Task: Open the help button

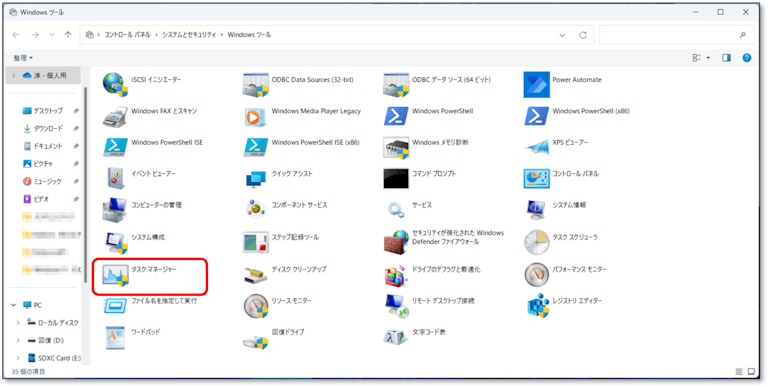Action: click(x=746, y=58)
